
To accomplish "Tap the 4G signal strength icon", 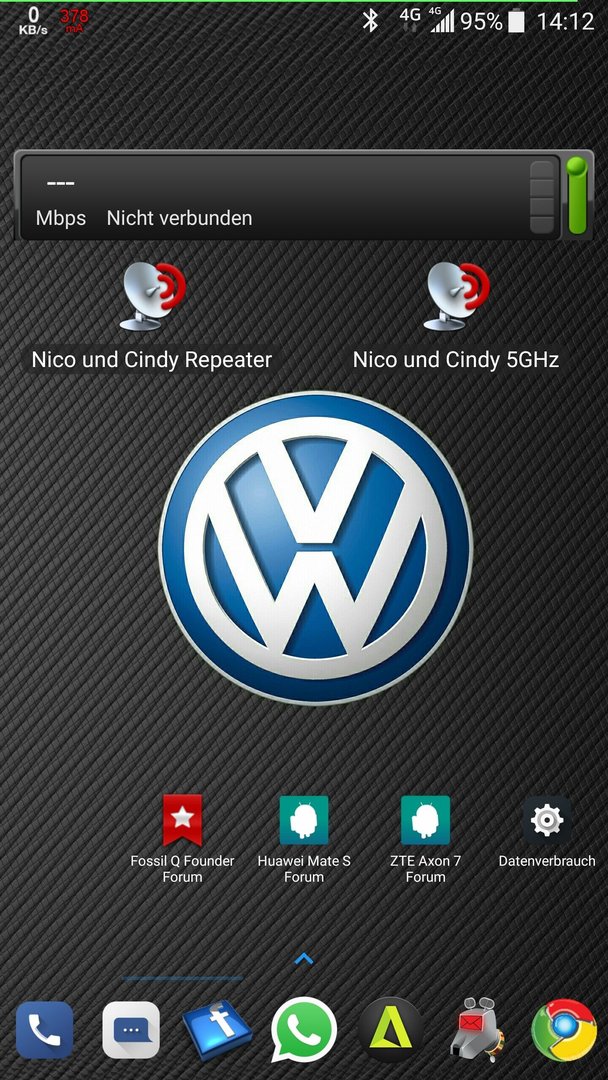I will pyautogui.click(x=441, y=21).
